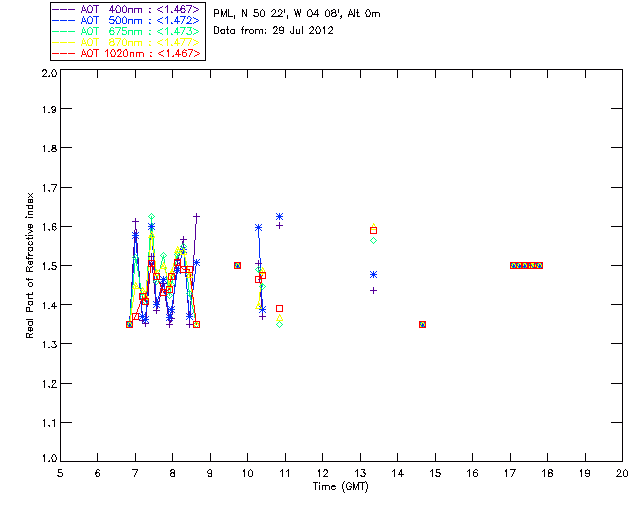Click the red square at 1.39 near time 10.8
Image resolution: width=640 pixels, height=512 pixels.
280,309
